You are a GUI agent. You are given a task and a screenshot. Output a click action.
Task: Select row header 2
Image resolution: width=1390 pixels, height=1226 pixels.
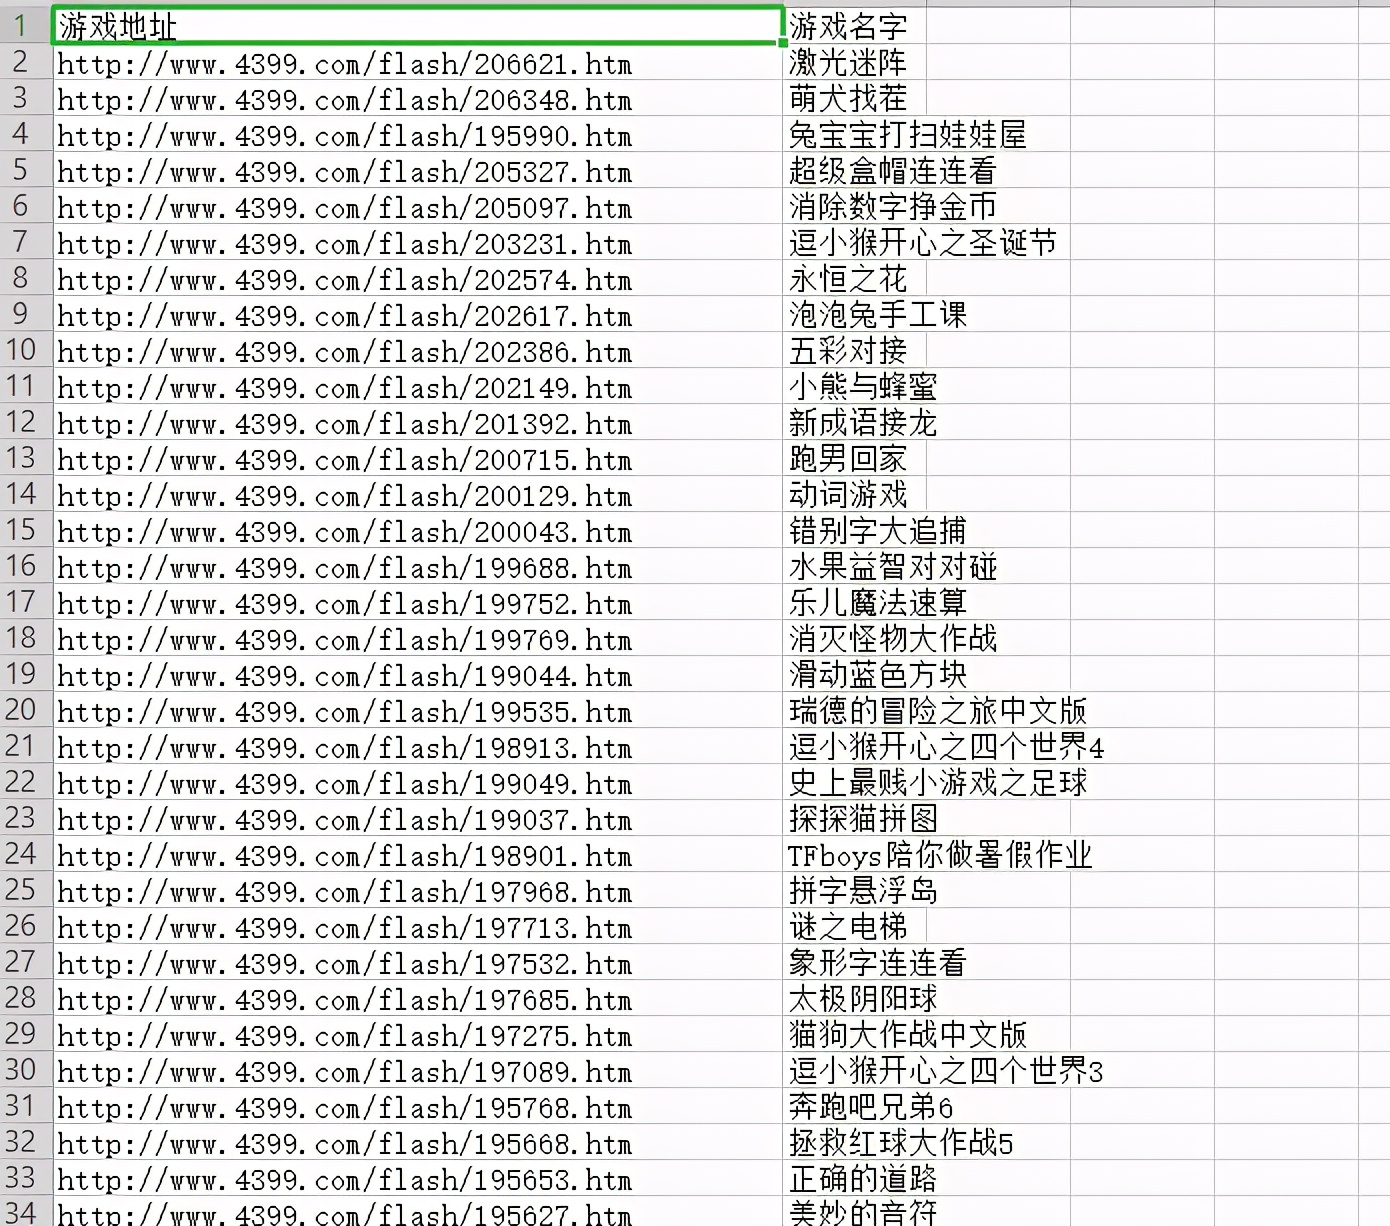[22, 63]
